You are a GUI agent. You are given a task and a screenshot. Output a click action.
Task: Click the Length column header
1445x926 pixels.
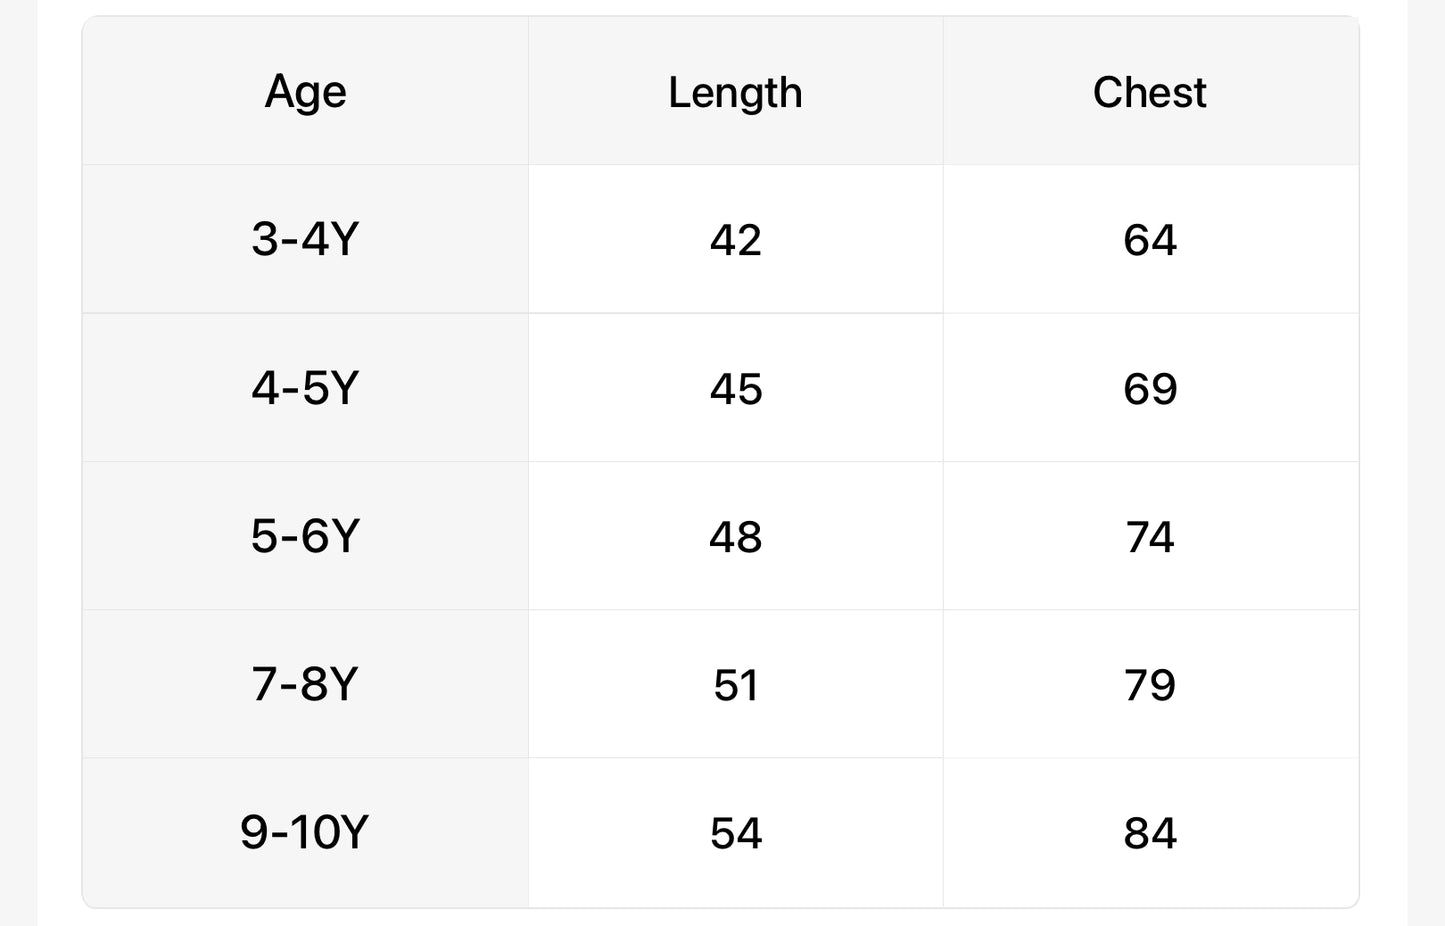click(735, 92)
